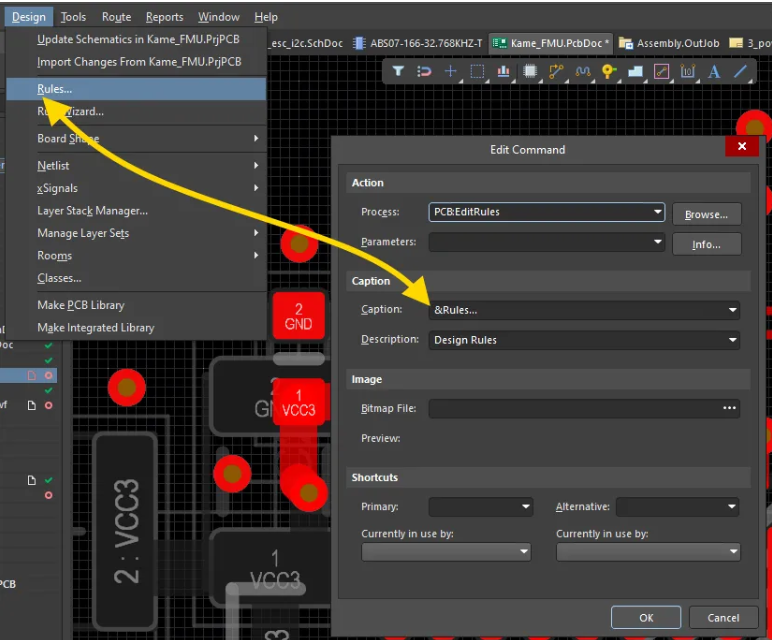Click the place dimension icon
The width and height of the screenshot is (772, 640).
tap(687, 72)
